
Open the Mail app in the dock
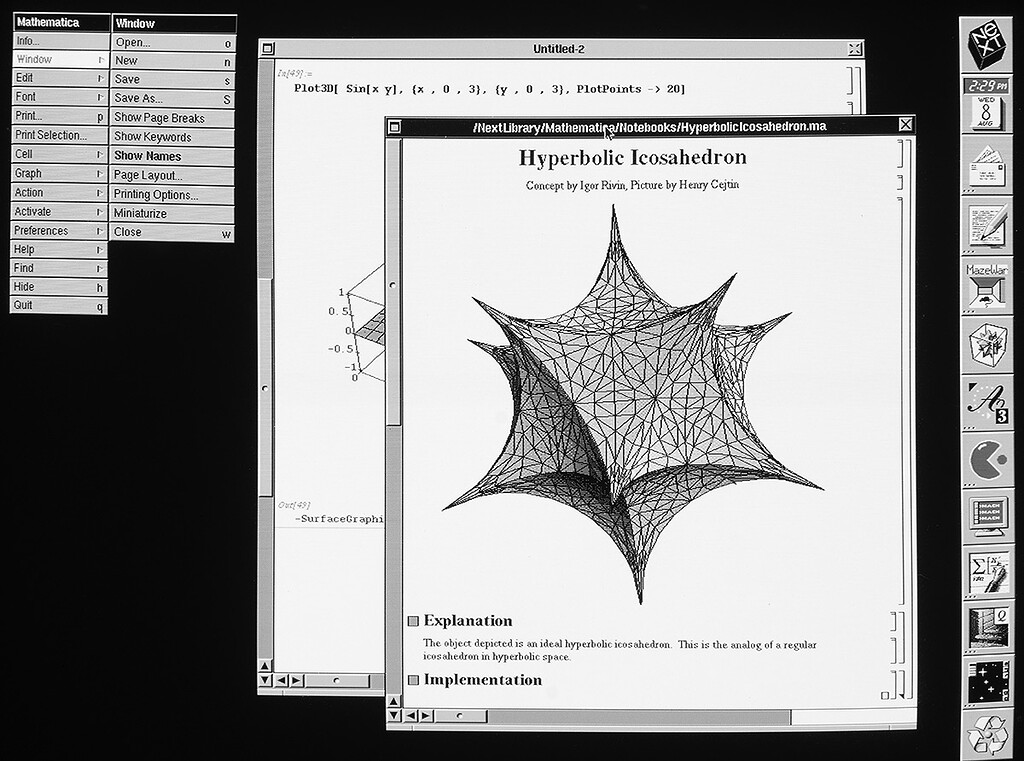(x=986, y=166)
